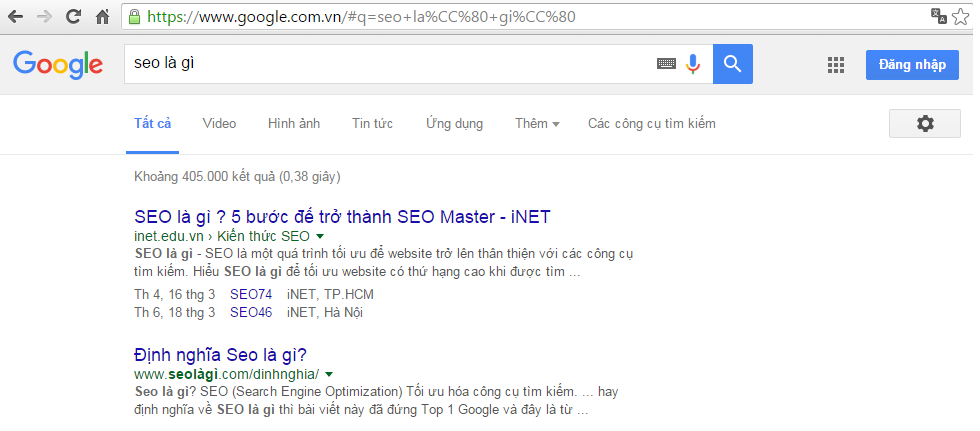The image size is (980, 431).
Task: Click the translate page icon in the address bar
Action: (x=938, y=16)
